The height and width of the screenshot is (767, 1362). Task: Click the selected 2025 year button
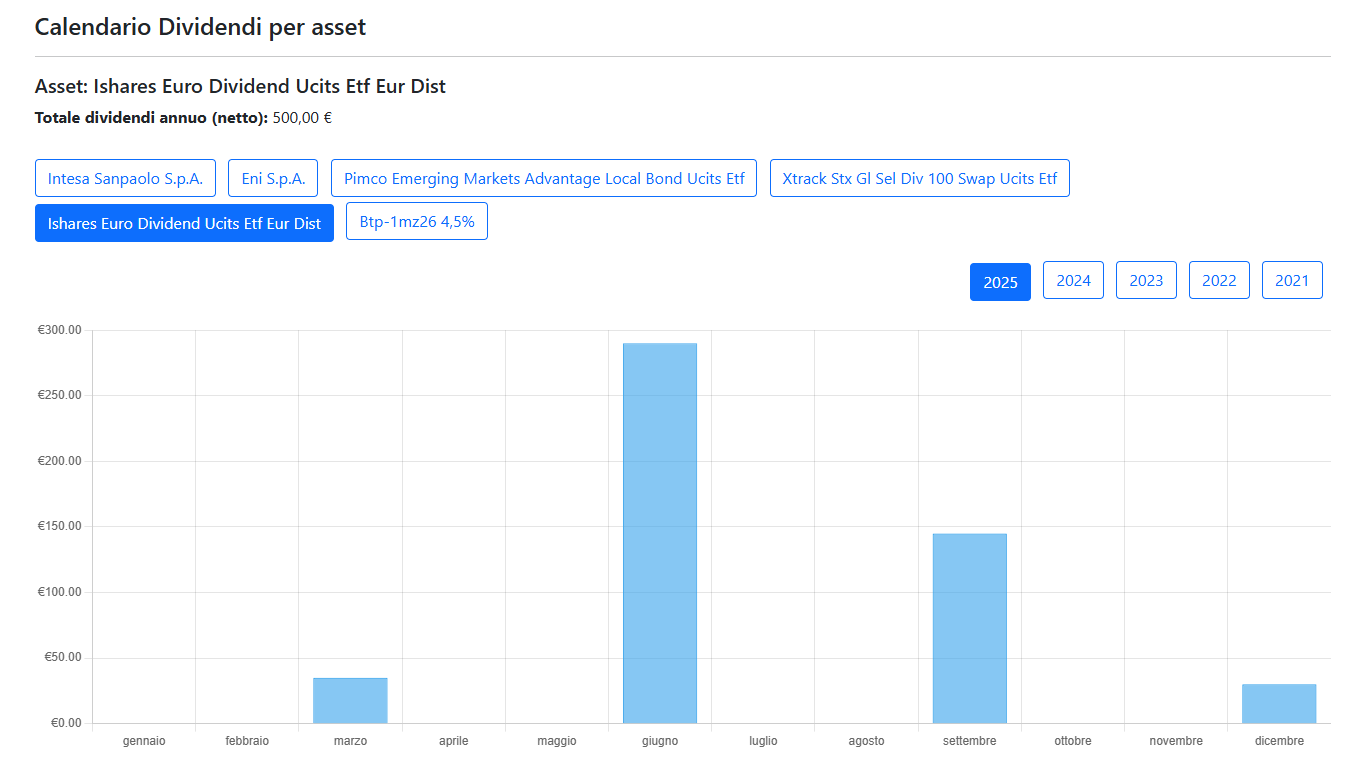[1000, 281]
